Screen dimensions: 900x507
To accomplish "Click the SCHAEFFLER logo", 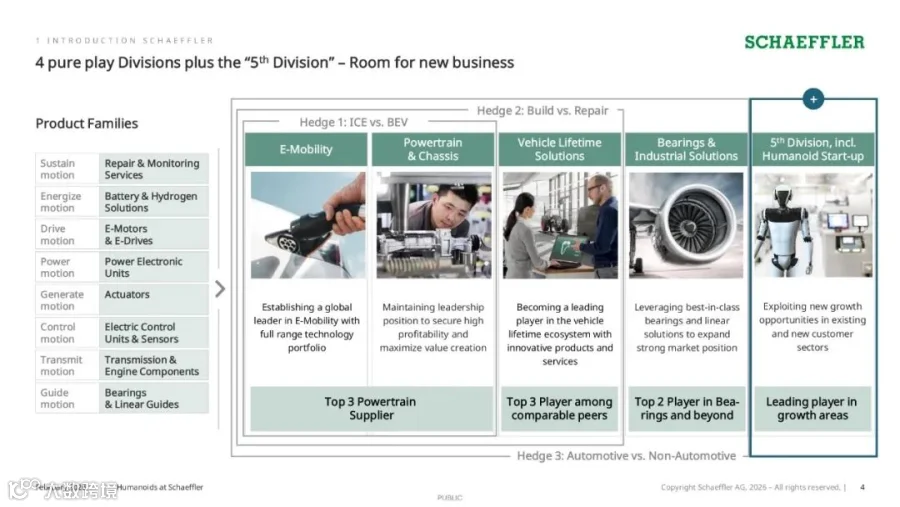I will (804, 42).
